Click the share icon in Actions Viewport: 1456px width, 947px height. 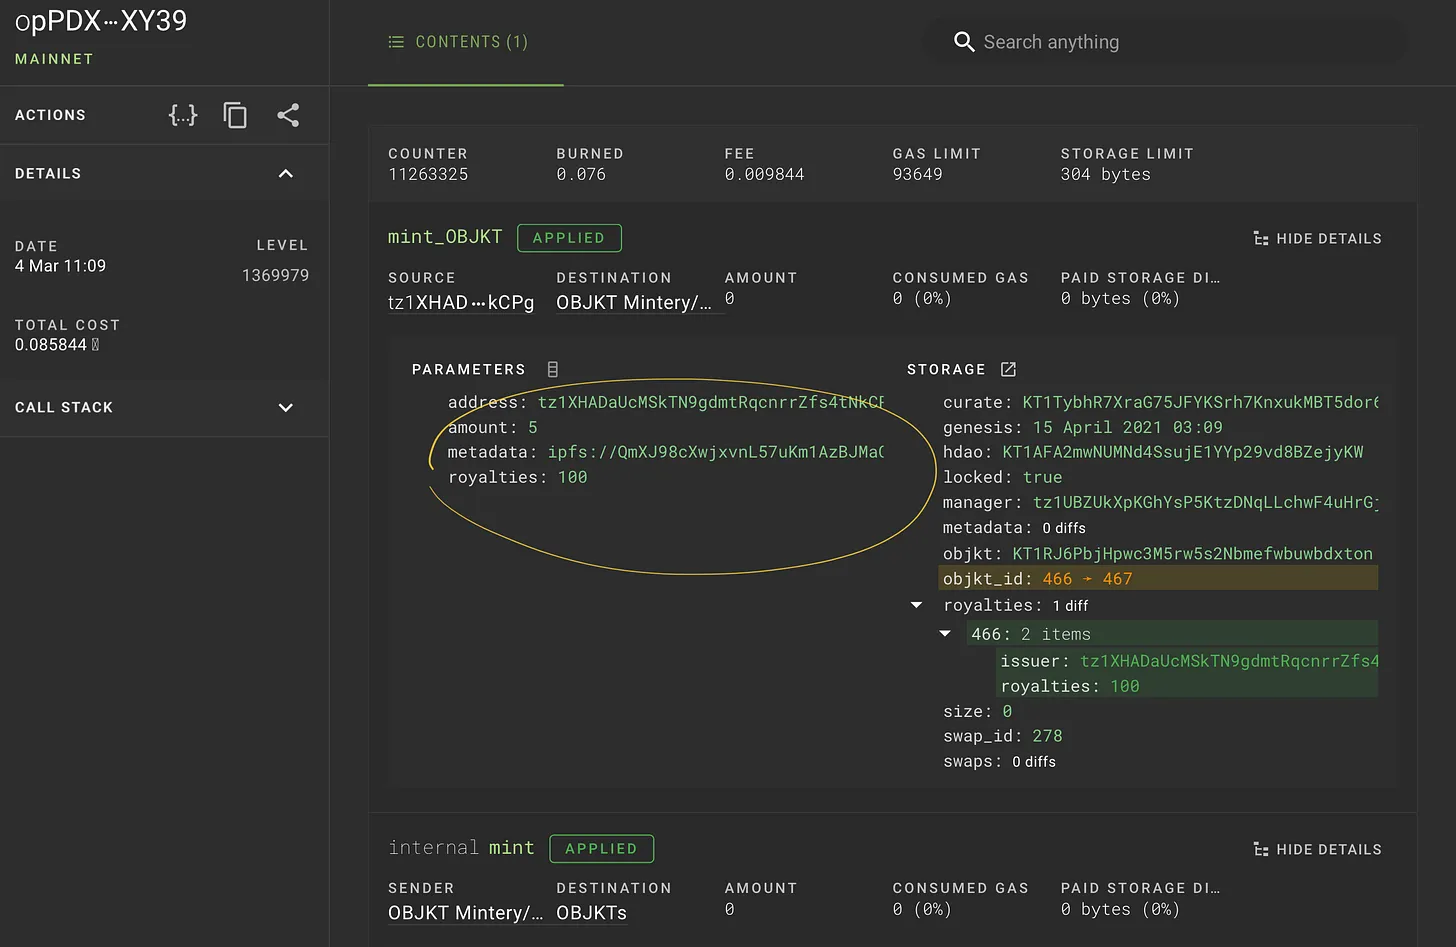click(x=288, y=115)
